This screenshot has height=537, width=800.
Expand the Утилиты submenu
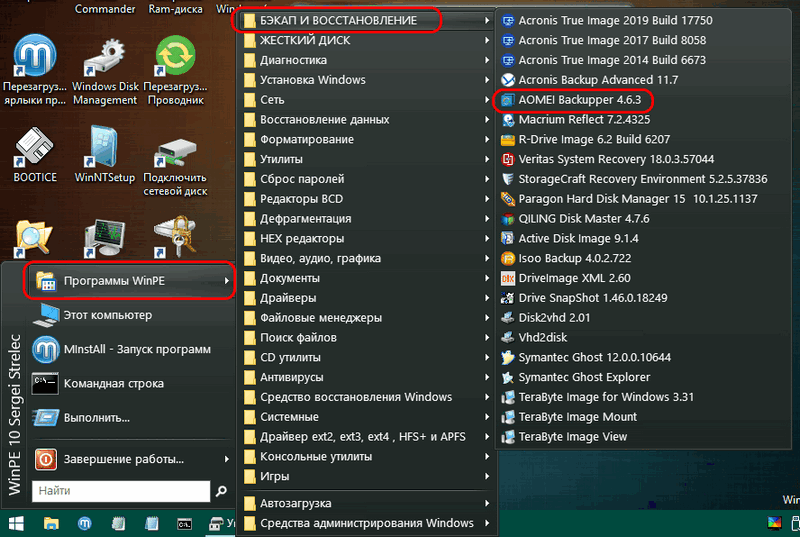(366, 160)
